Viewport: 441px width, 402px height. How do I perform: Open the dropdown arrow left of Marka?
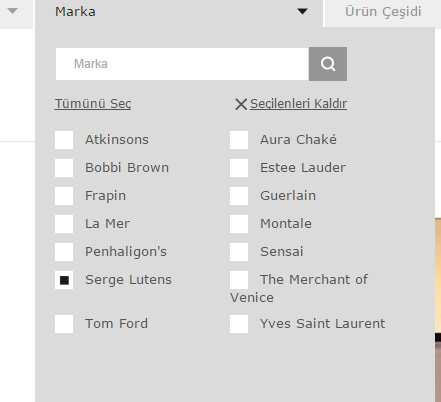[12, 11]
